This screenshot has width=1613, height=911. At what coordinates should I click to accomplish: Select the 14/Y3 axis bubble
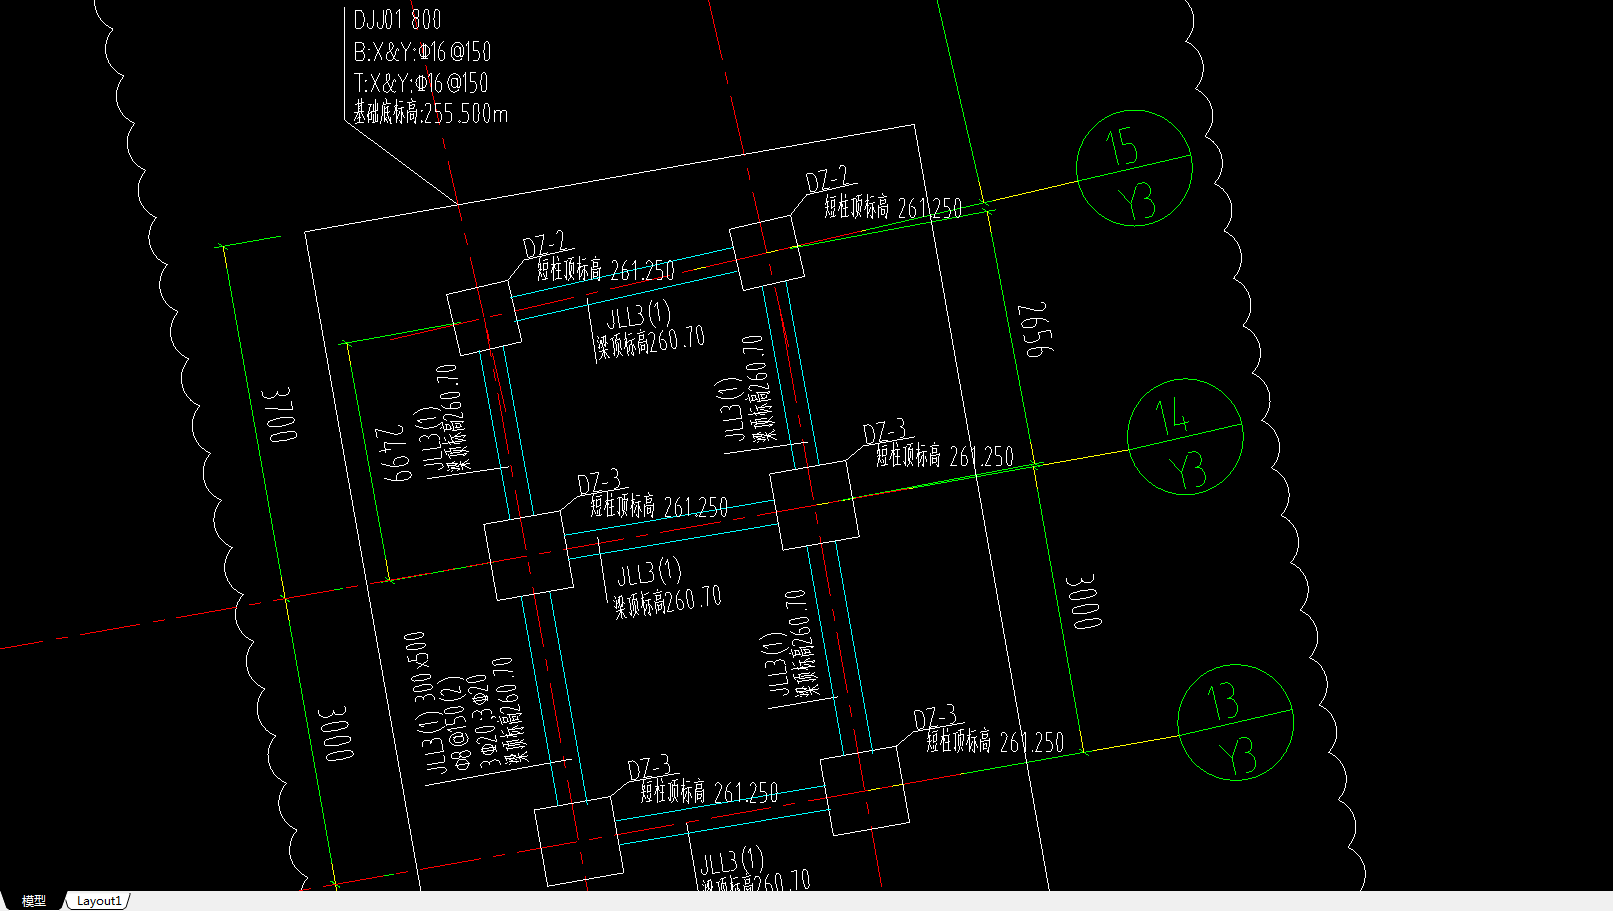coord(1185,437)
